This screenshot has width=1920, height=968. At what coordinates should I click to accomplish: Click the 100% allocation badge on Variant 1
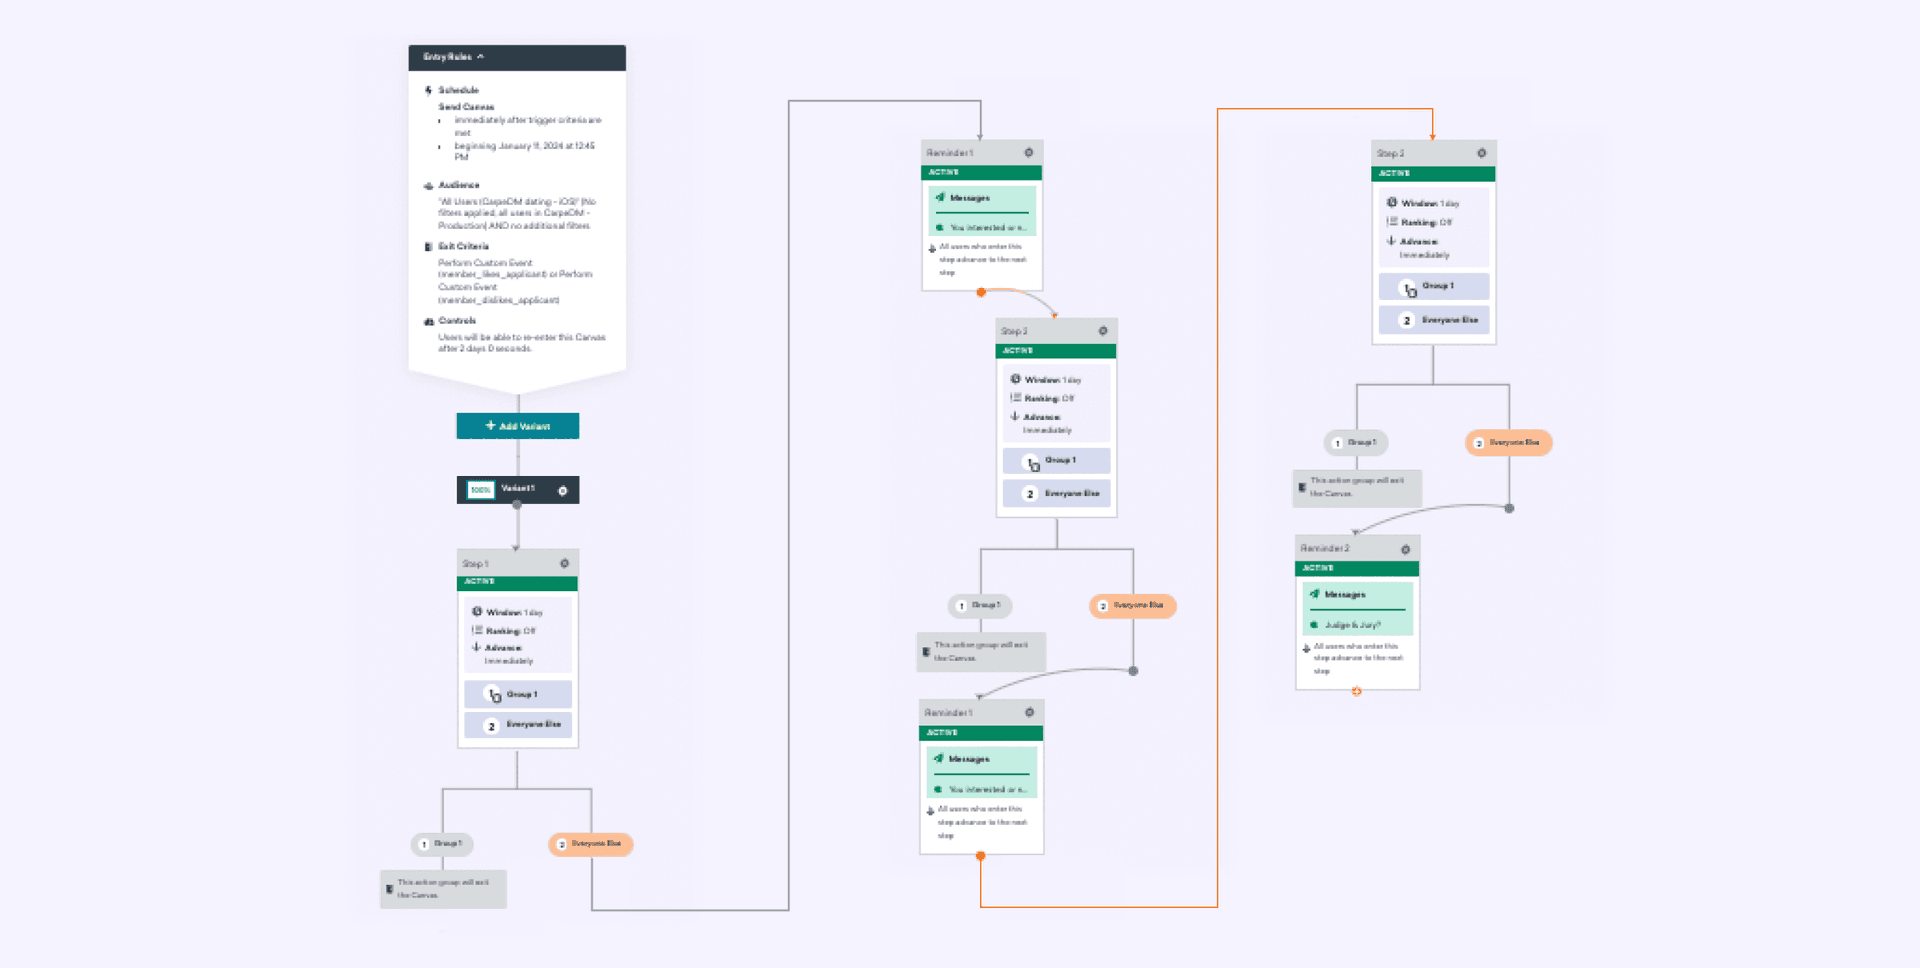(480, 490)
